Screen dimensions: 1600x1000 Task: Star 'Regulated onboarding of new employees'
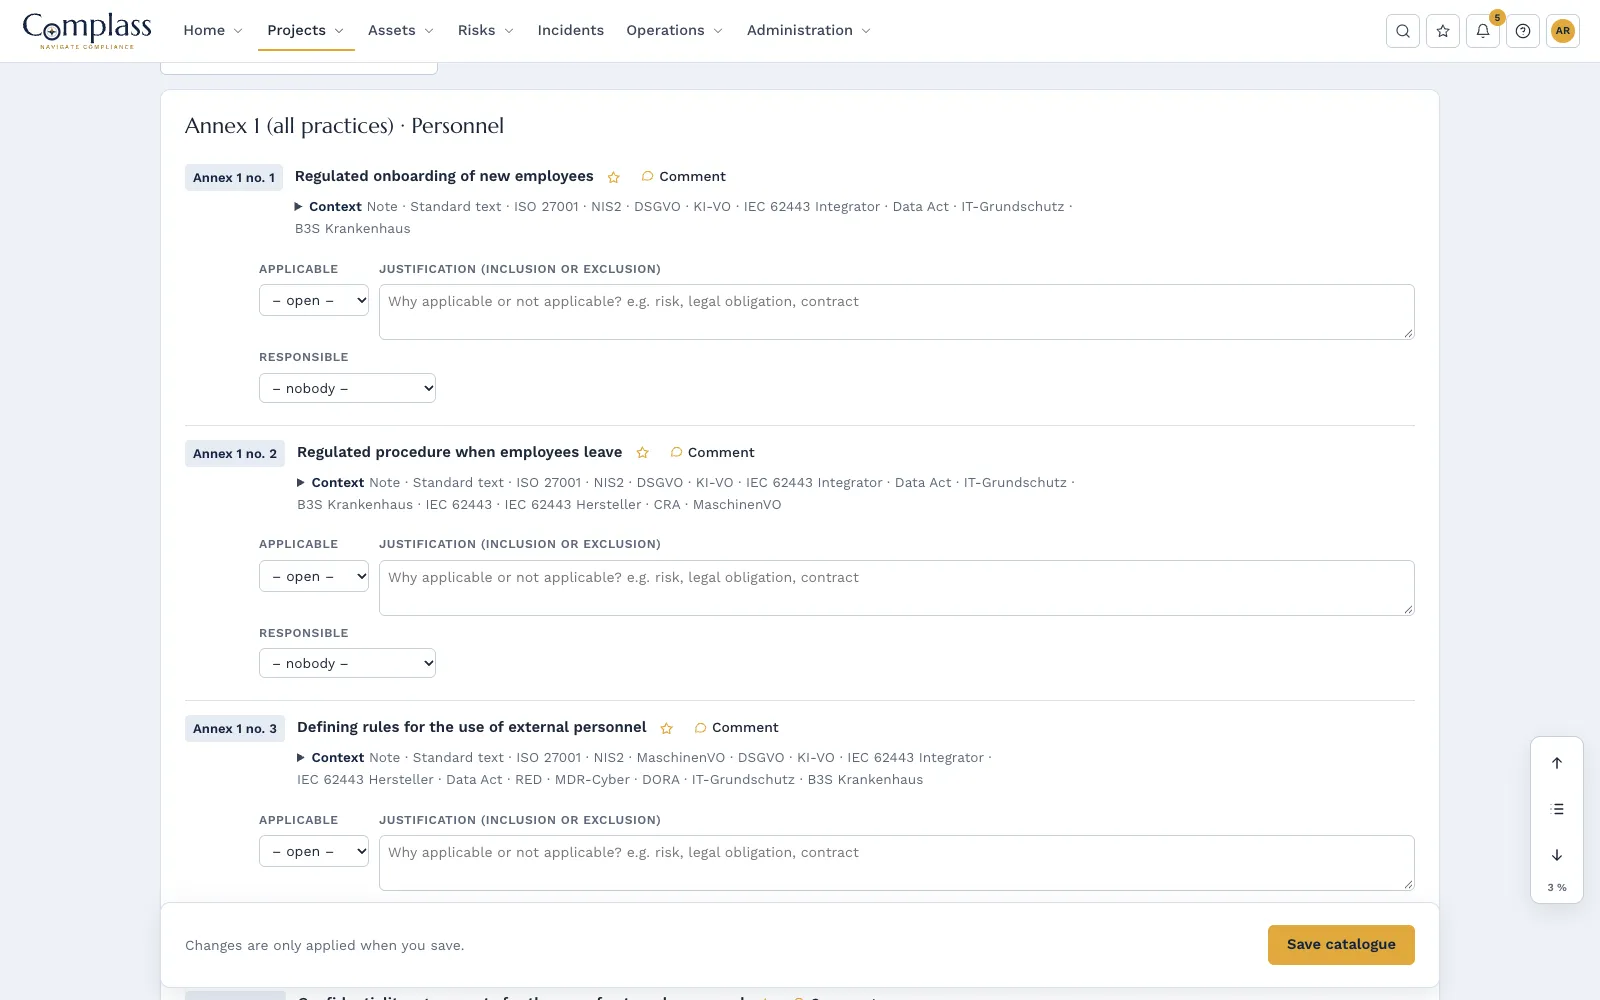tap(614, 177)
